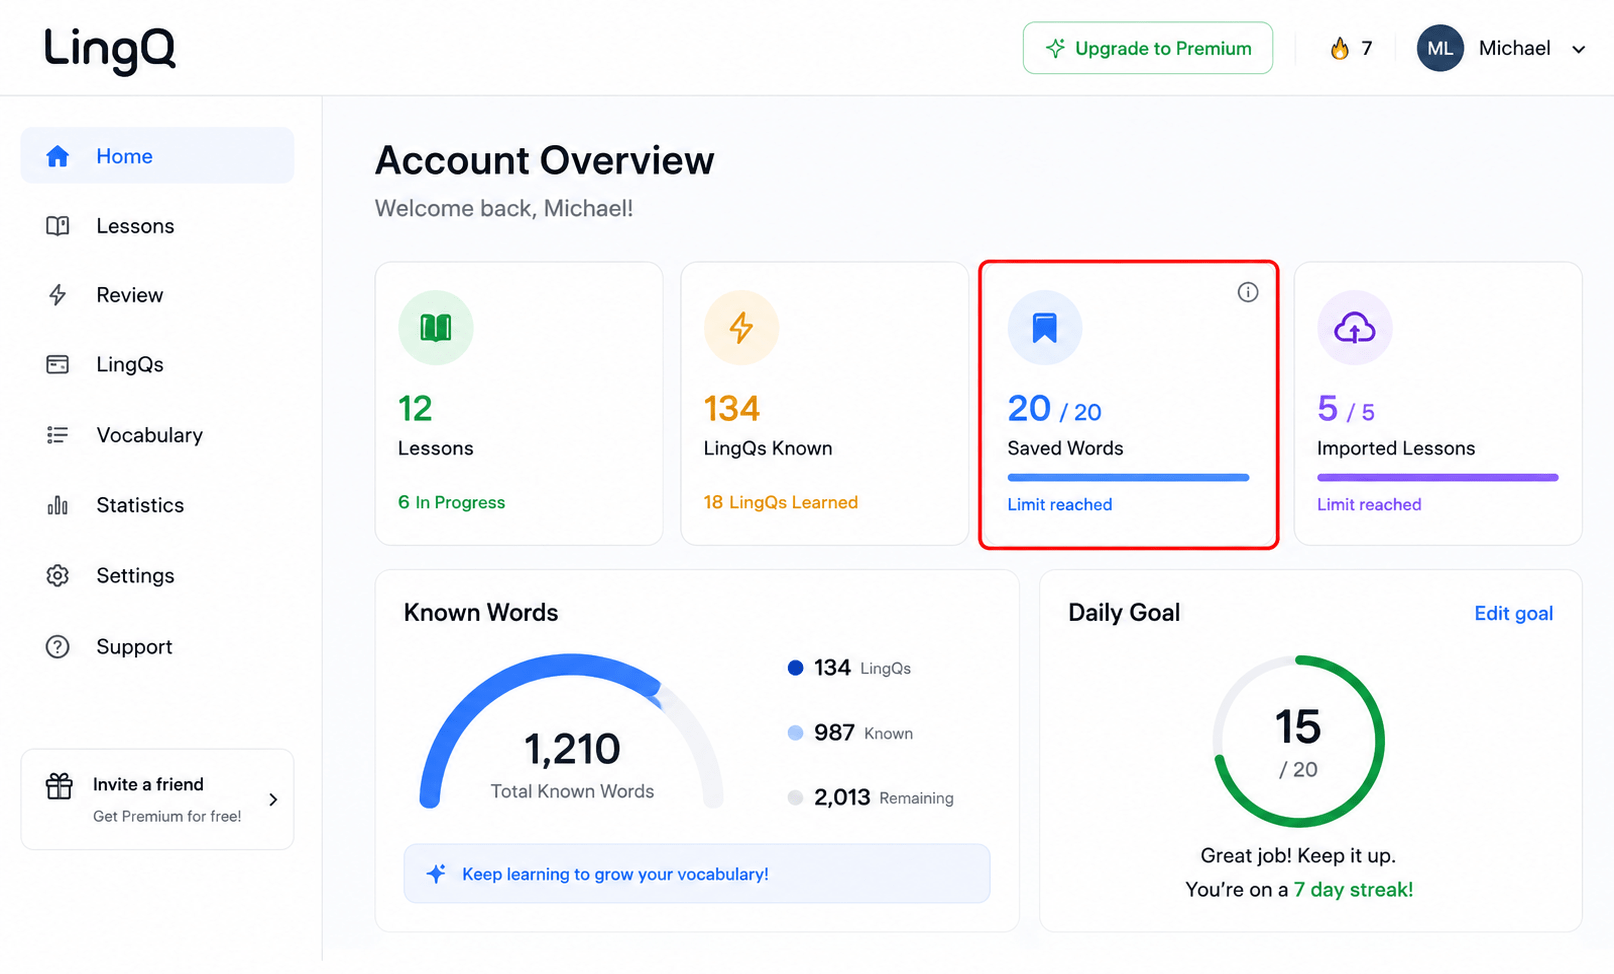This screenshot has width=1614, height=974.
Task: Click the Edit goal link
Action: coord(1514,613)
